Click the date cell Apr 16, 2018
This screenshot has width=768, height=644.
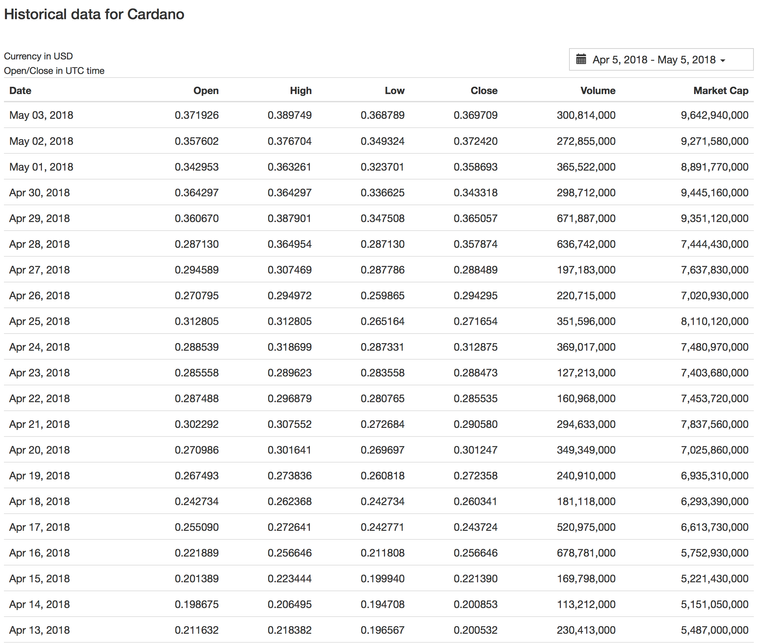39,553
